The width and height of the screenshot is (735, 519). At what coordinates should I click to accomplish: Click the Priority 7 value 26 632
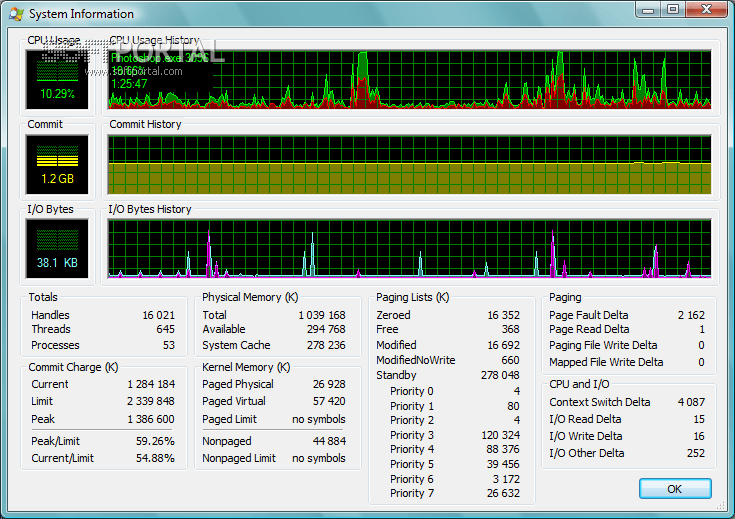[x=503, y=493]
